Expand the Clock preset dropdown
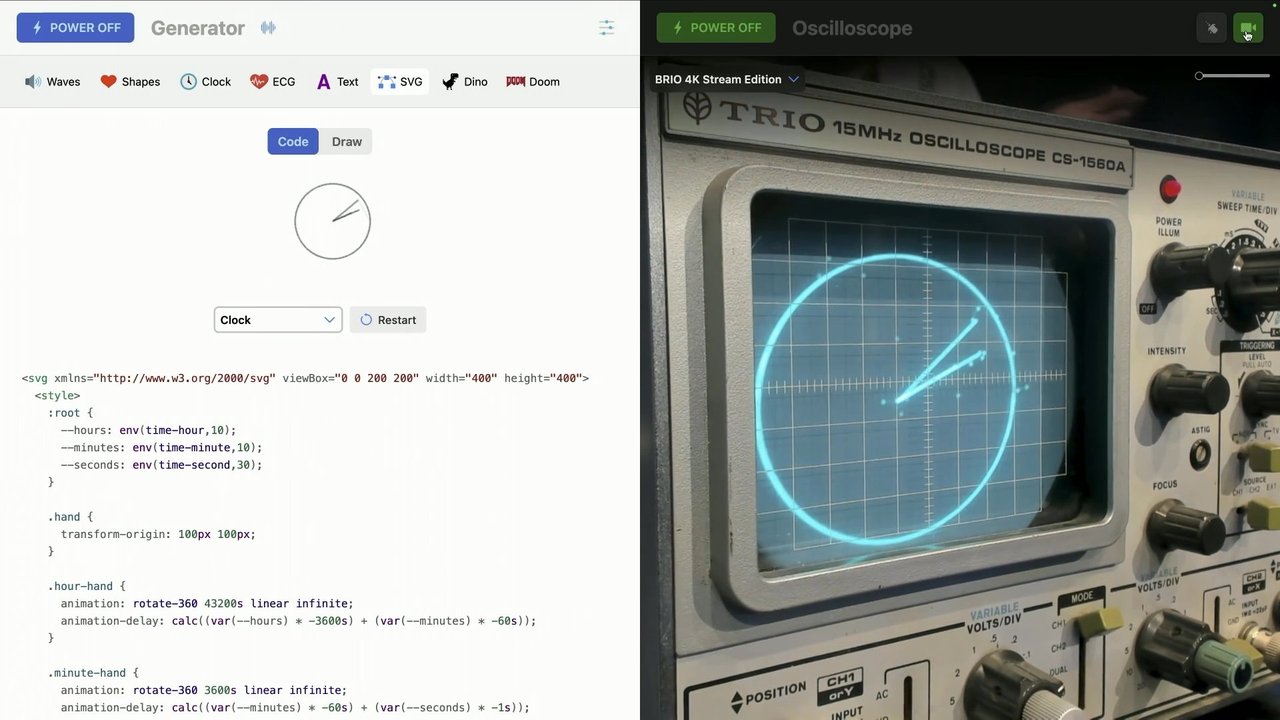1280x720 pixels. [278, 320]
